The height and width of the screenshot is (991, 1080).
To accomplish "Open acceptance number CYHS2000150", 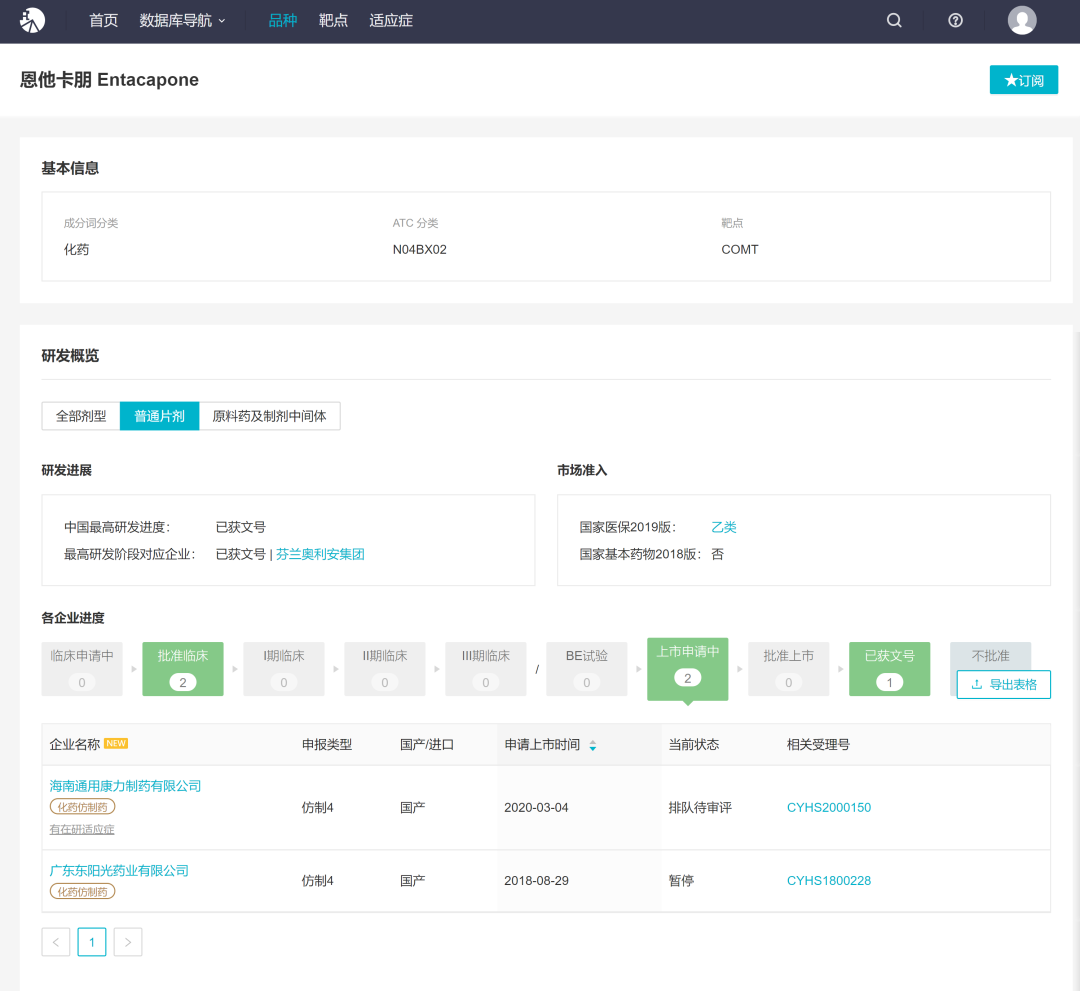I will [829, 807].
